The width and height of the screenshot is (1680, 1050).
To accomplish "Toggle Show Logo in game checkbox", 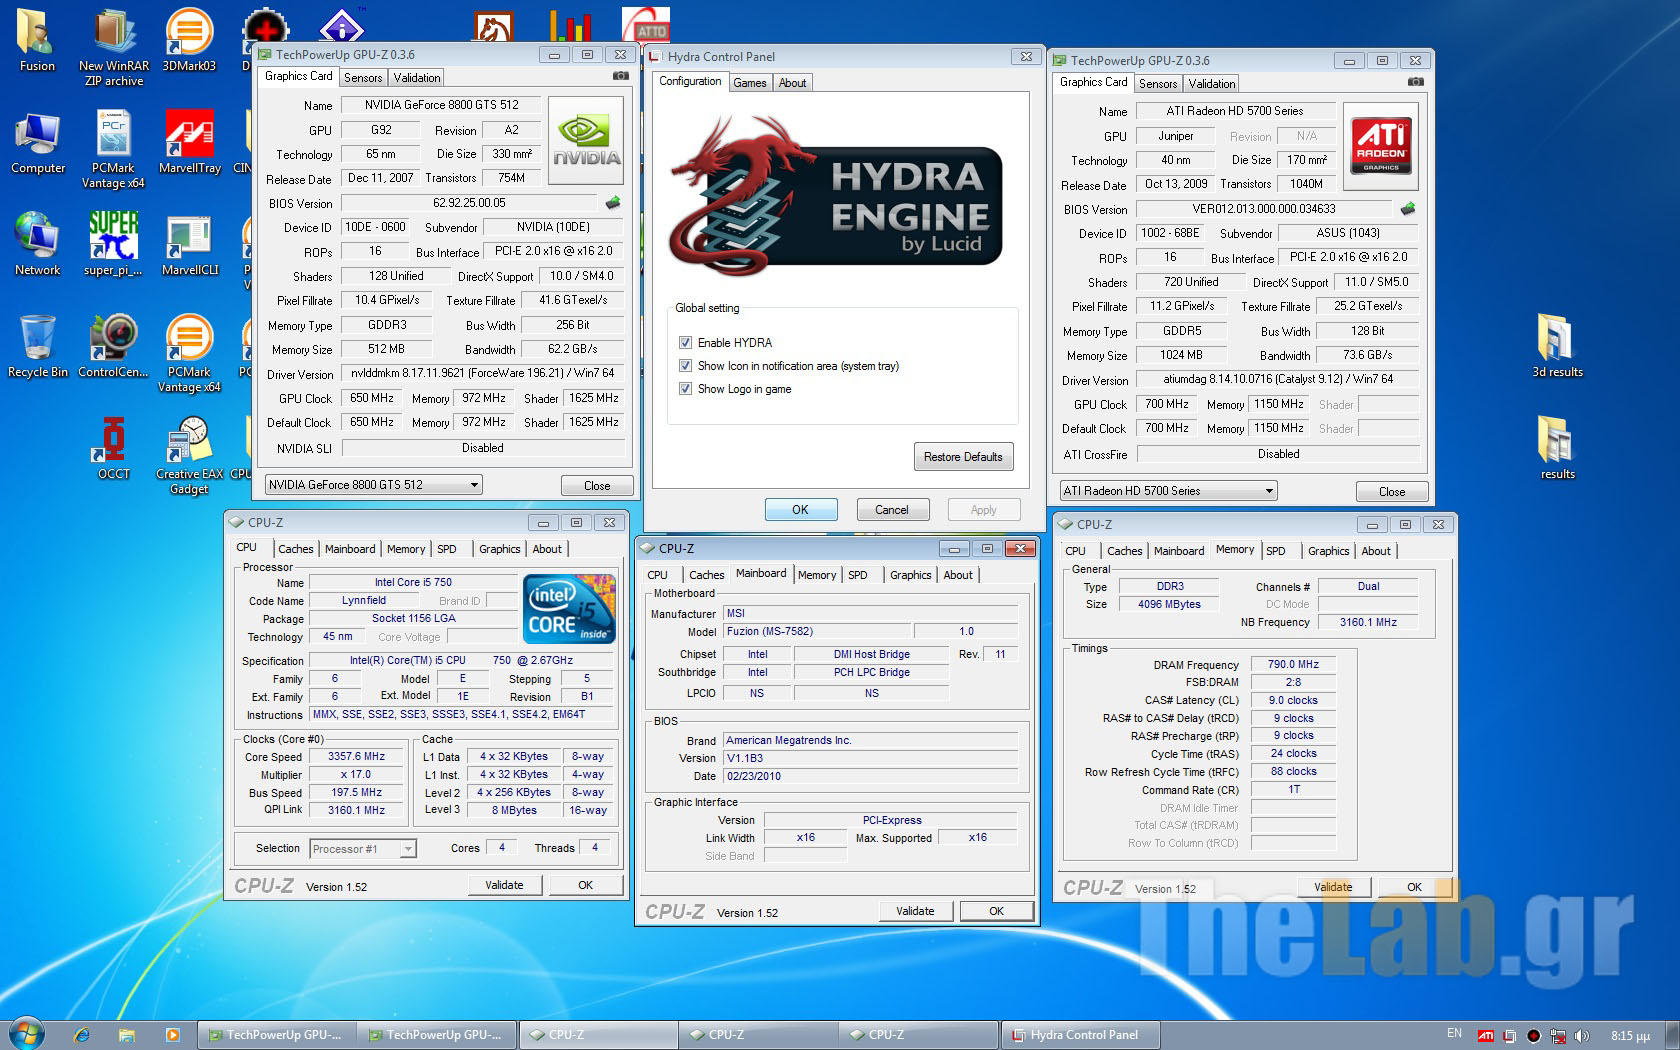I will click(685, 388).
